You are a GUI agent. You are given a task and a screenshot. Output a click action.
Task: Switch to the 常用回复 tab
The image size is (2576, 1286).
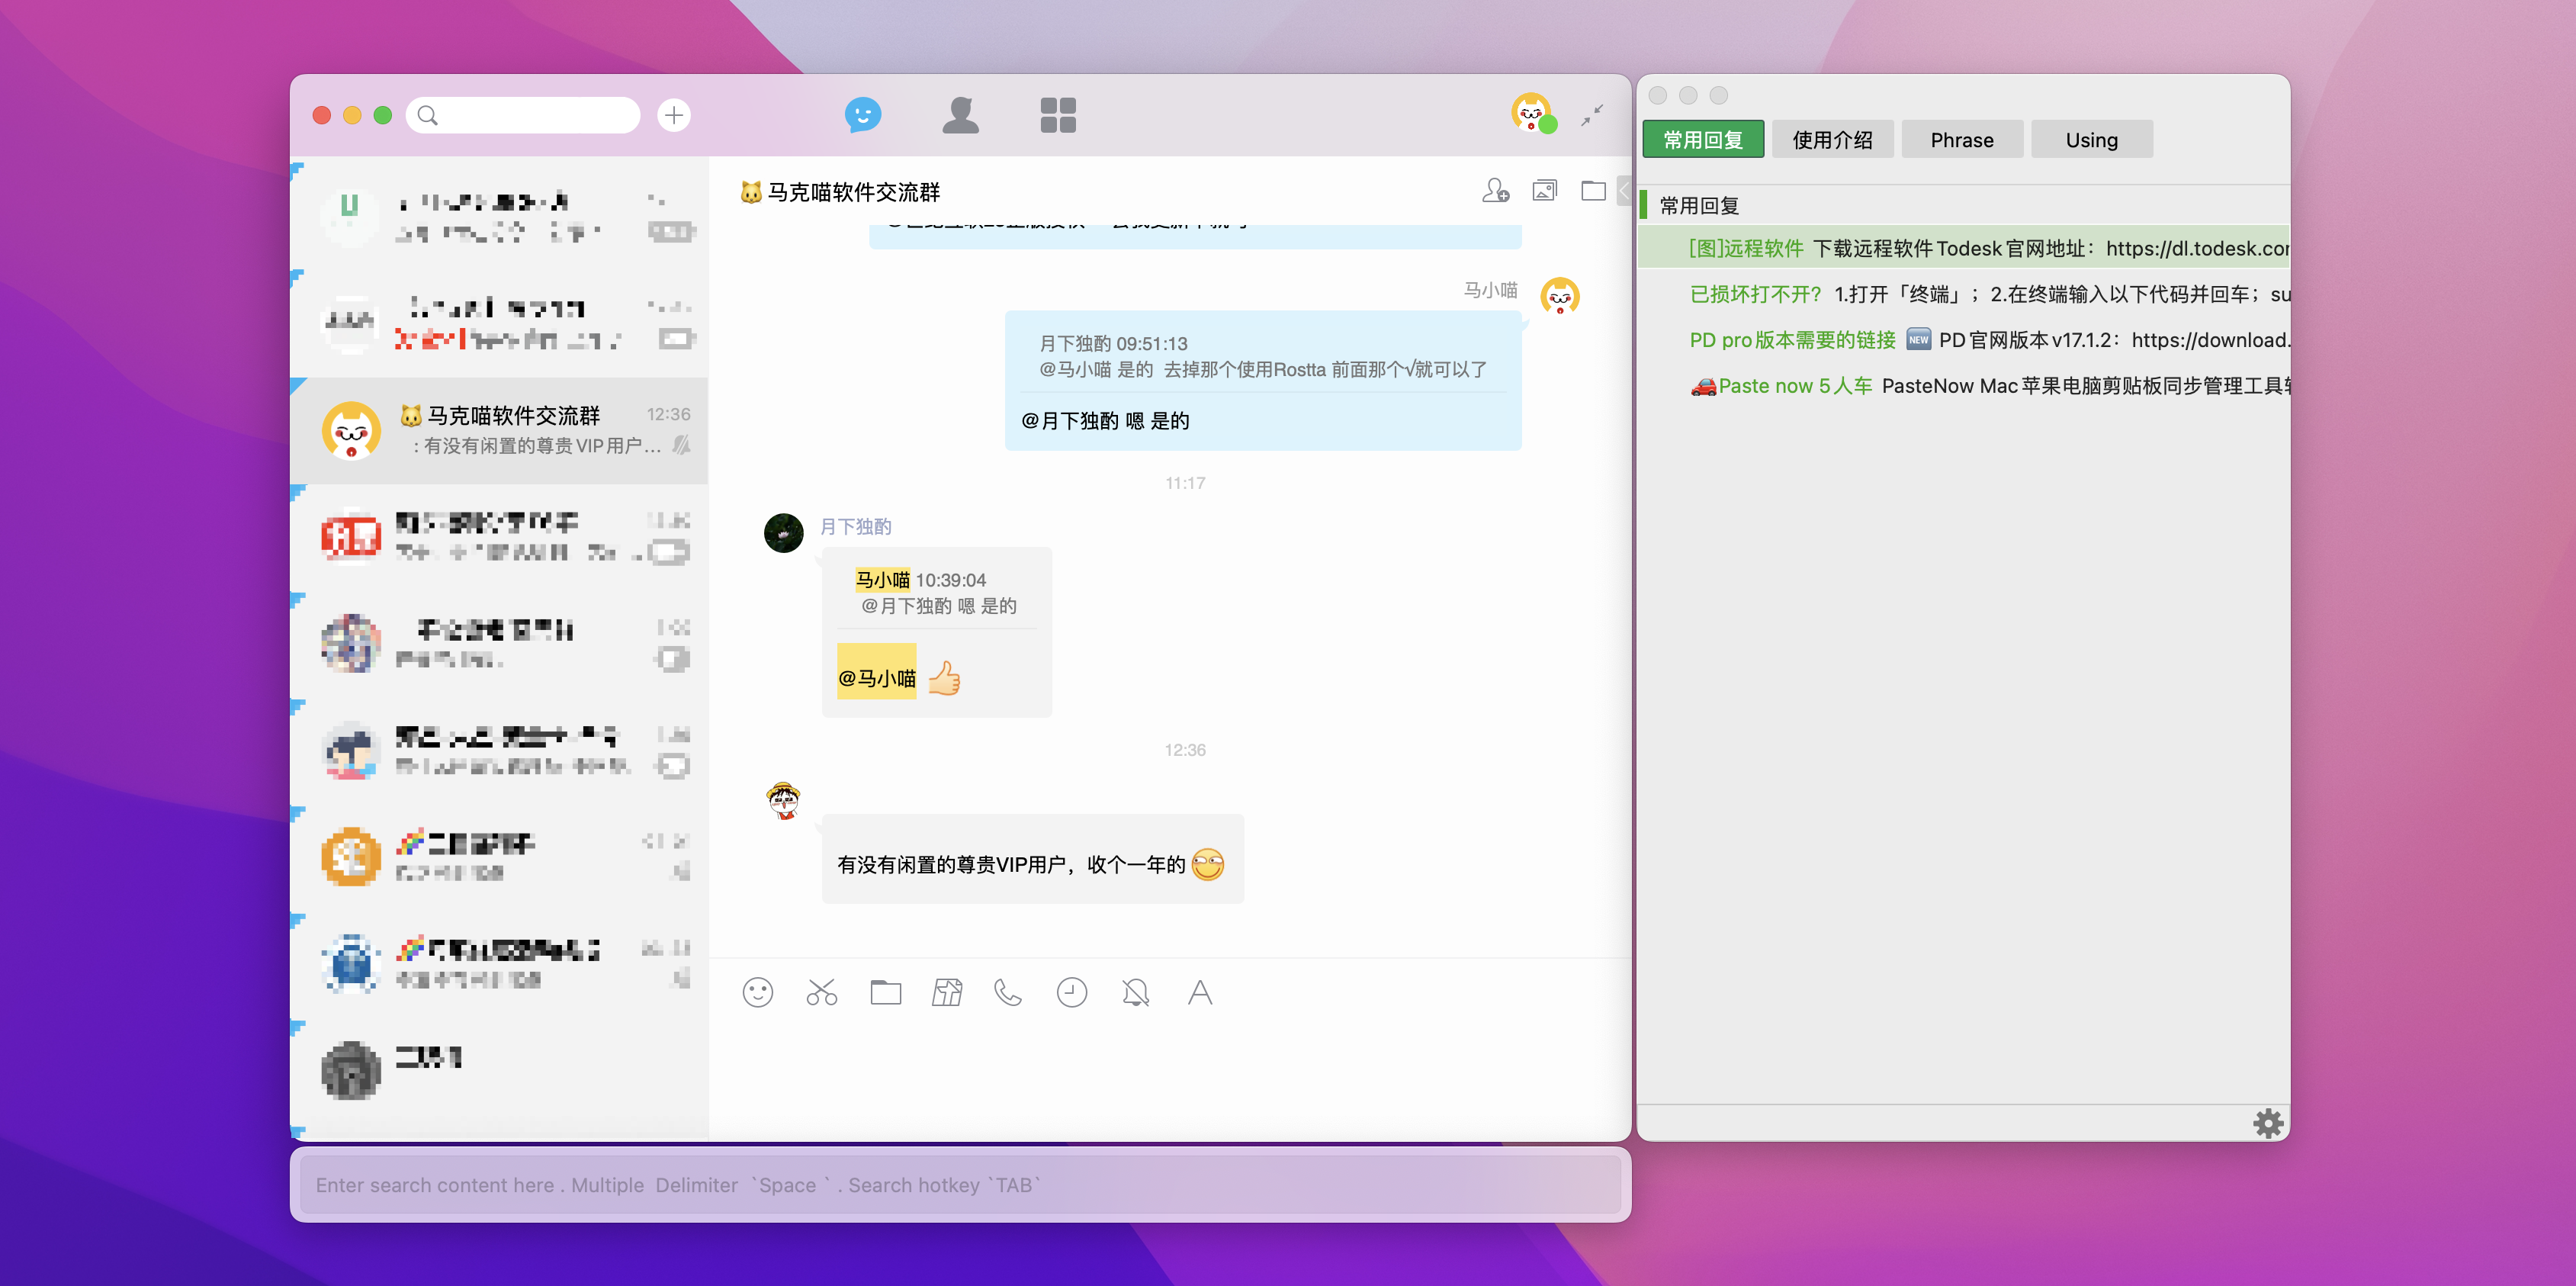tap(1703, 140)
